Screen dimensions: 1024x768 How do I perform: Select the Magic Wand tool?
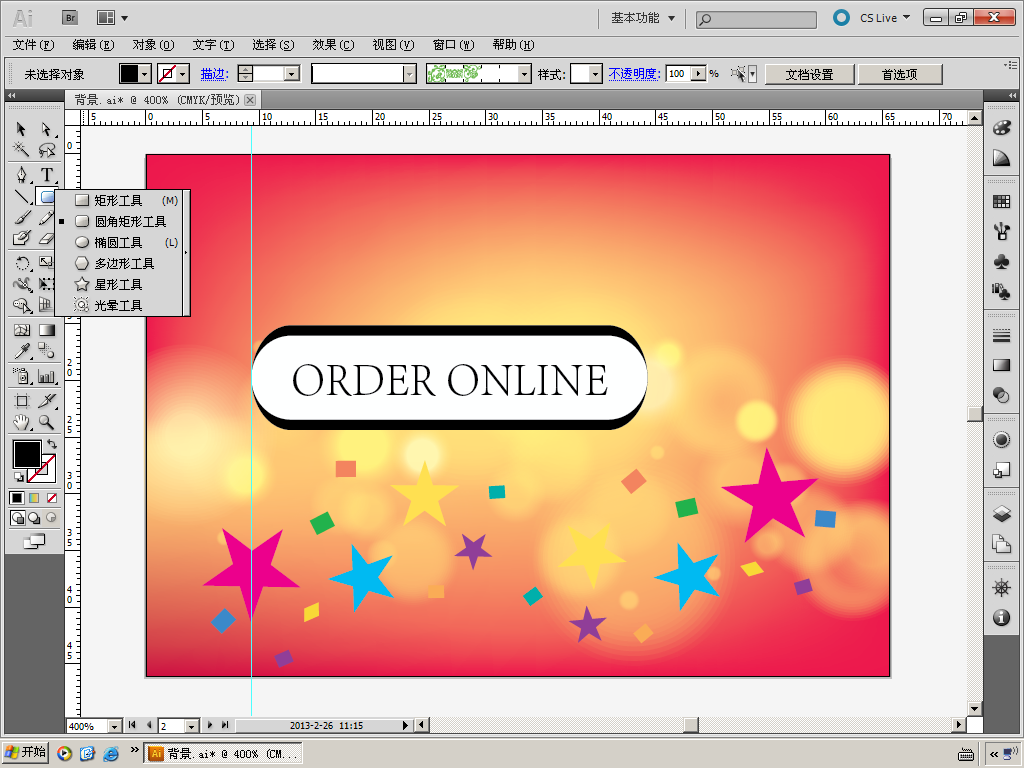21,150
